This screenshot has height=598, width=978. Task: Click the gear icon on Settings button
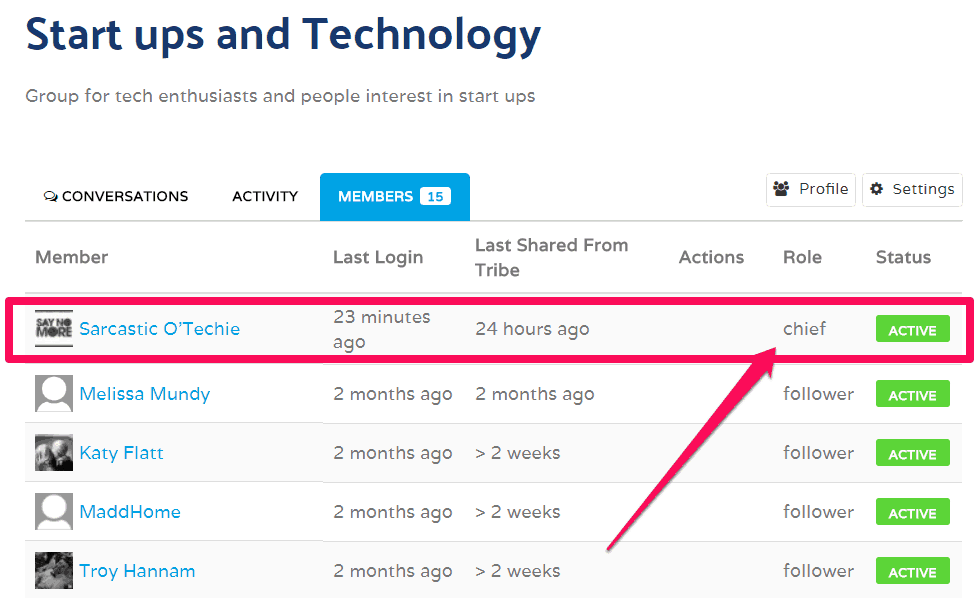(877, 189)
